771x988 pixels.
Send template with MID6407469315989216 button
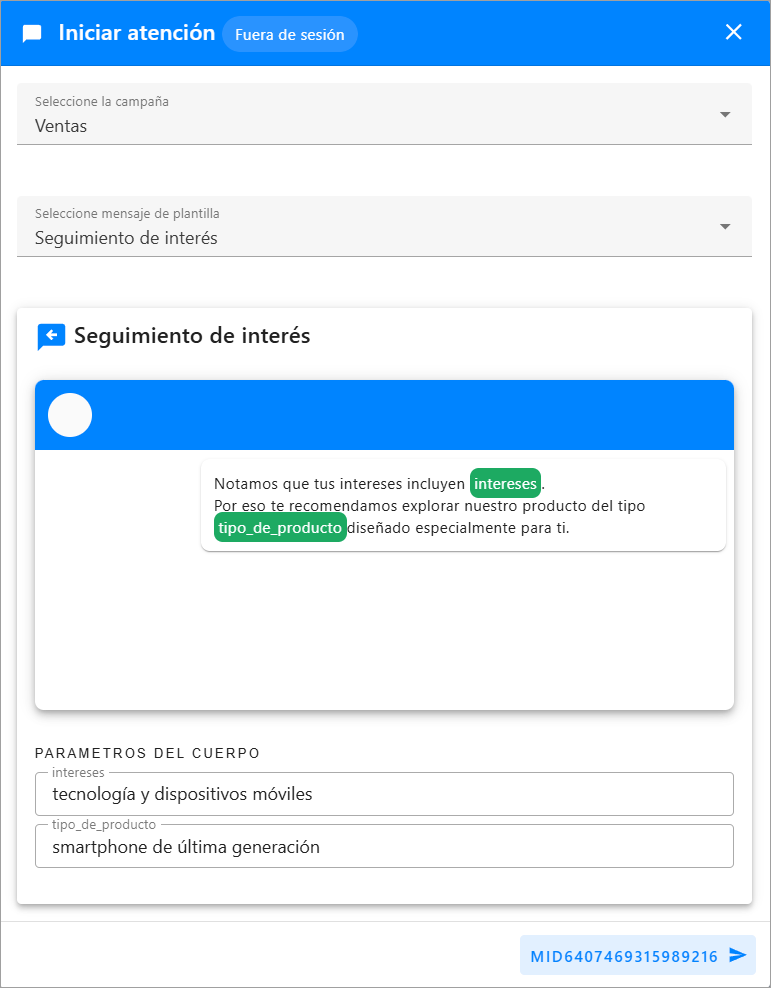point(625,956)
